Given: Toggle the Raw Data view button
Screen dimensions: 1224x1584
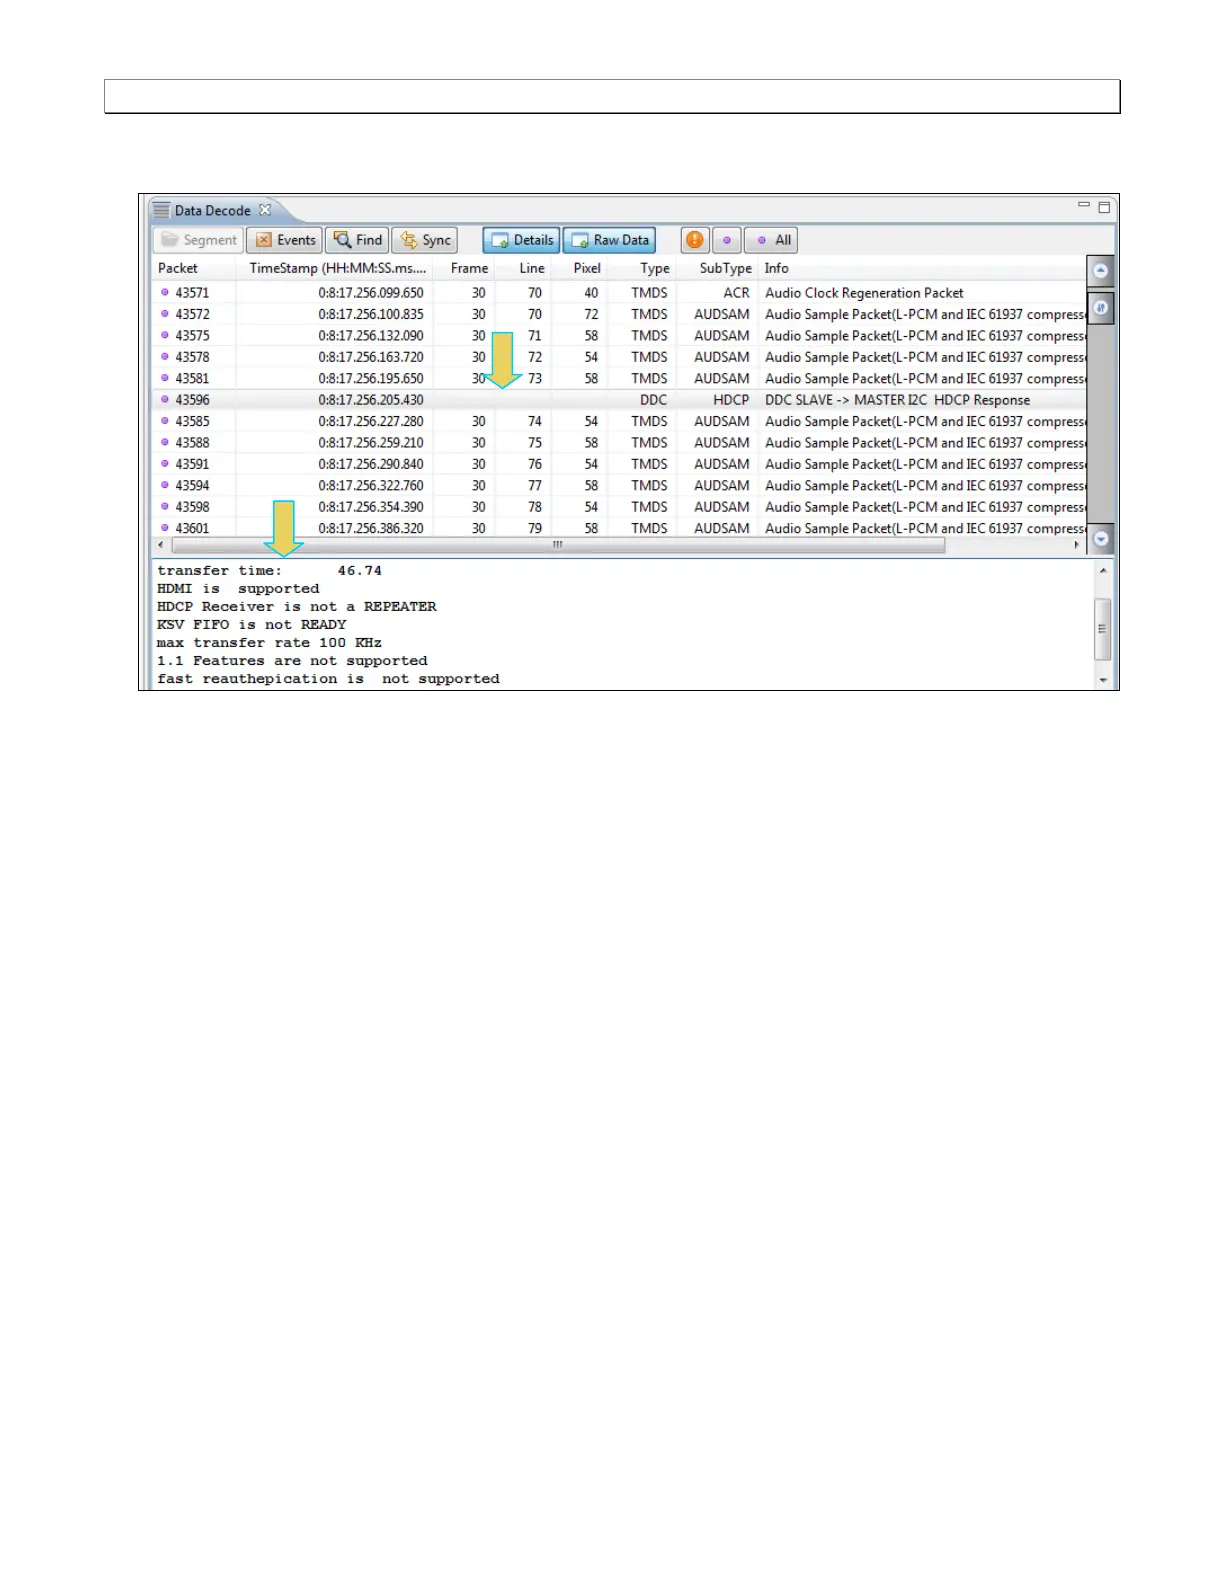Looking at the screenshot, I should (609, 240).
